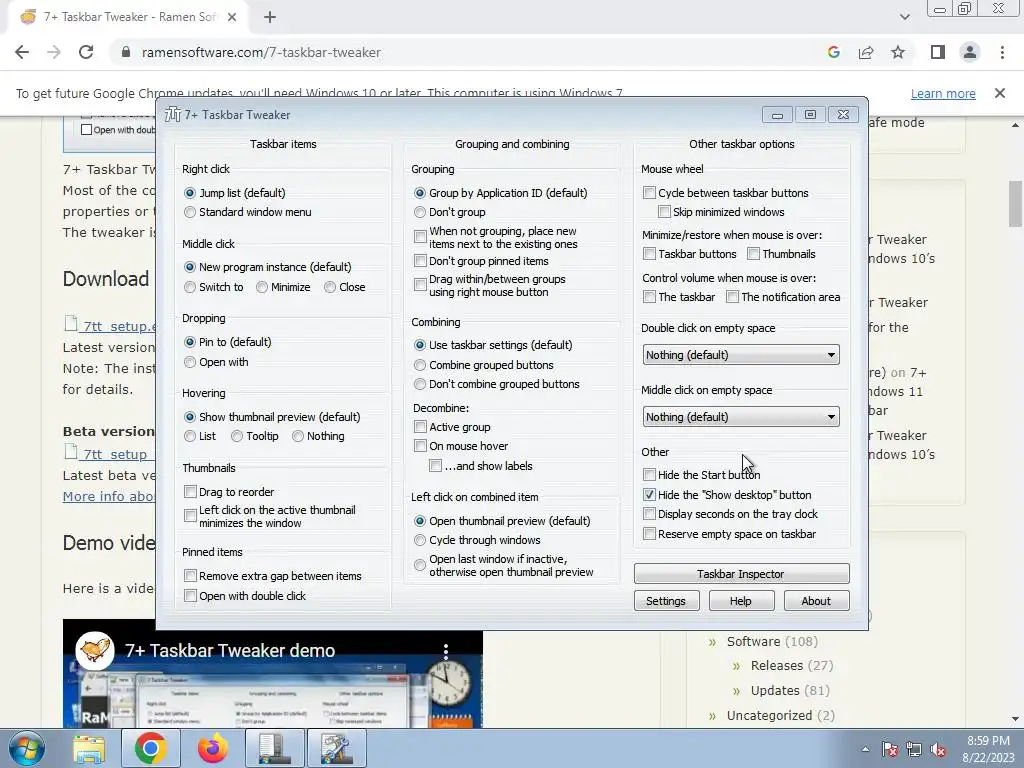
Task: Open the Taskbar Inspector
Action: coord(741,573)
